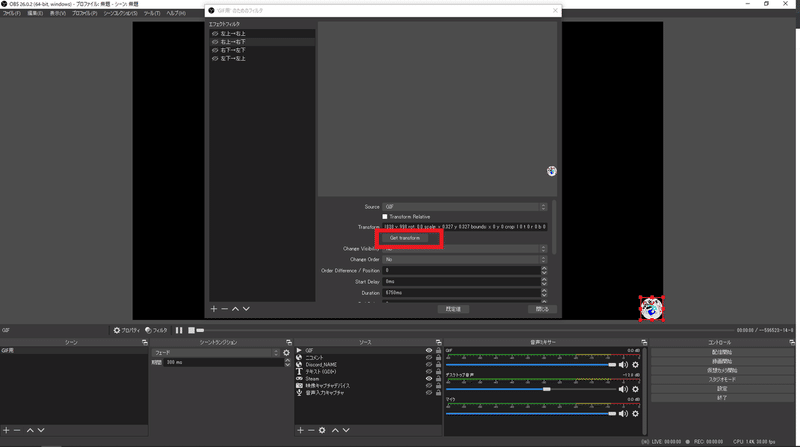The height and width of the screenshot is (447, 800).
Task: Click スタジオモード studio mode button
Action: coord(722,380)
